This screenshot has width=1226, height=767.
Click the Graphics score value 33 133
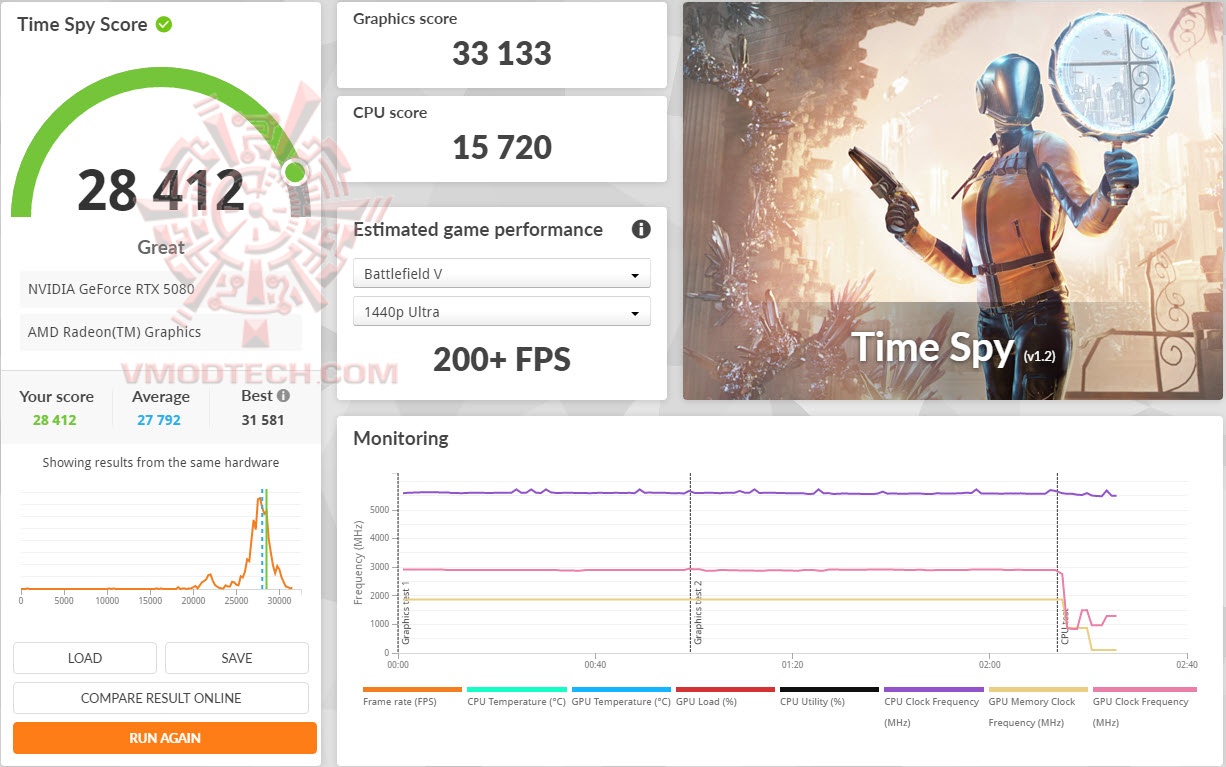click(x=502, y=53)
